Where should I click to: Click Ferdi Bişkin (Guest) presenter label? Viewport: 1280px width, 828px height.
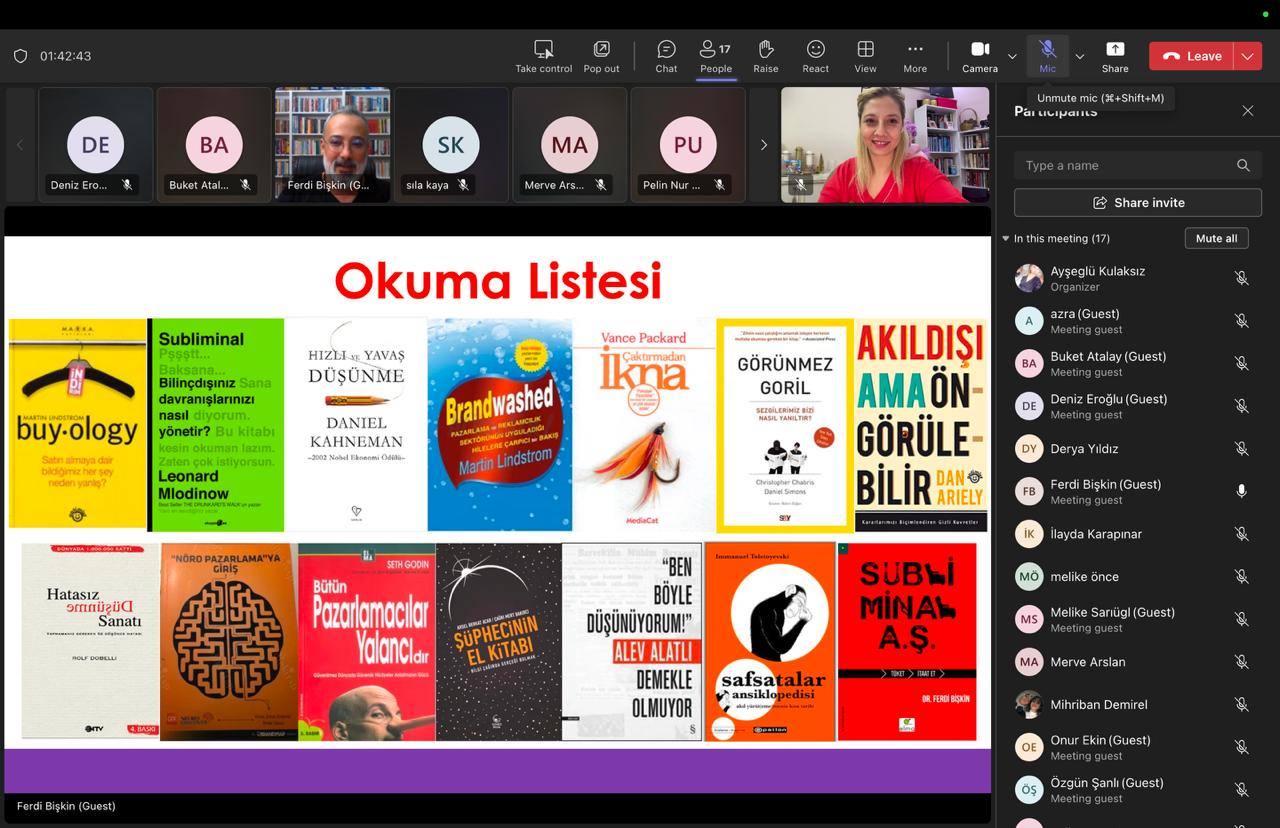point(66,806)
